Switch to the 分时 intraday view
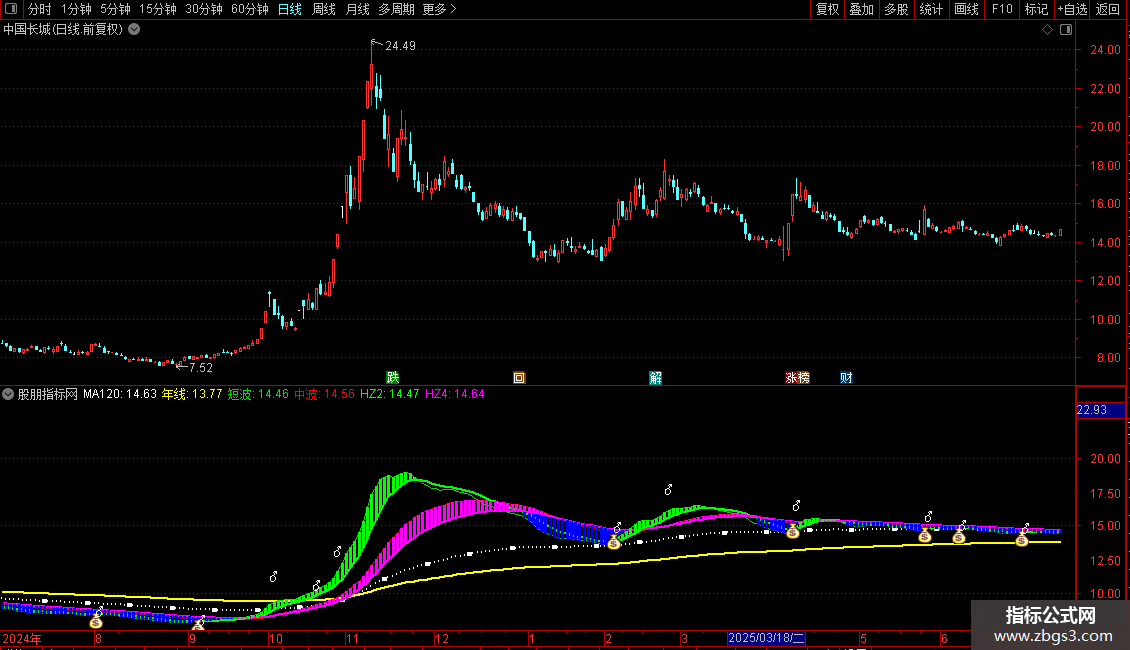This screenshot has width=1130, height=650. coord(40,9)
